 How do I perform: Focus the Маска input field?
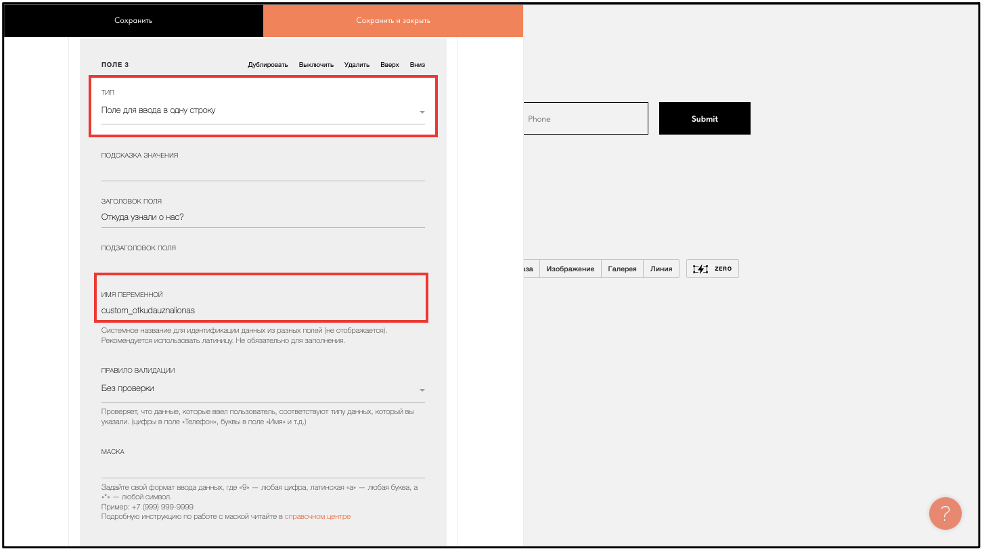[263, 468]
